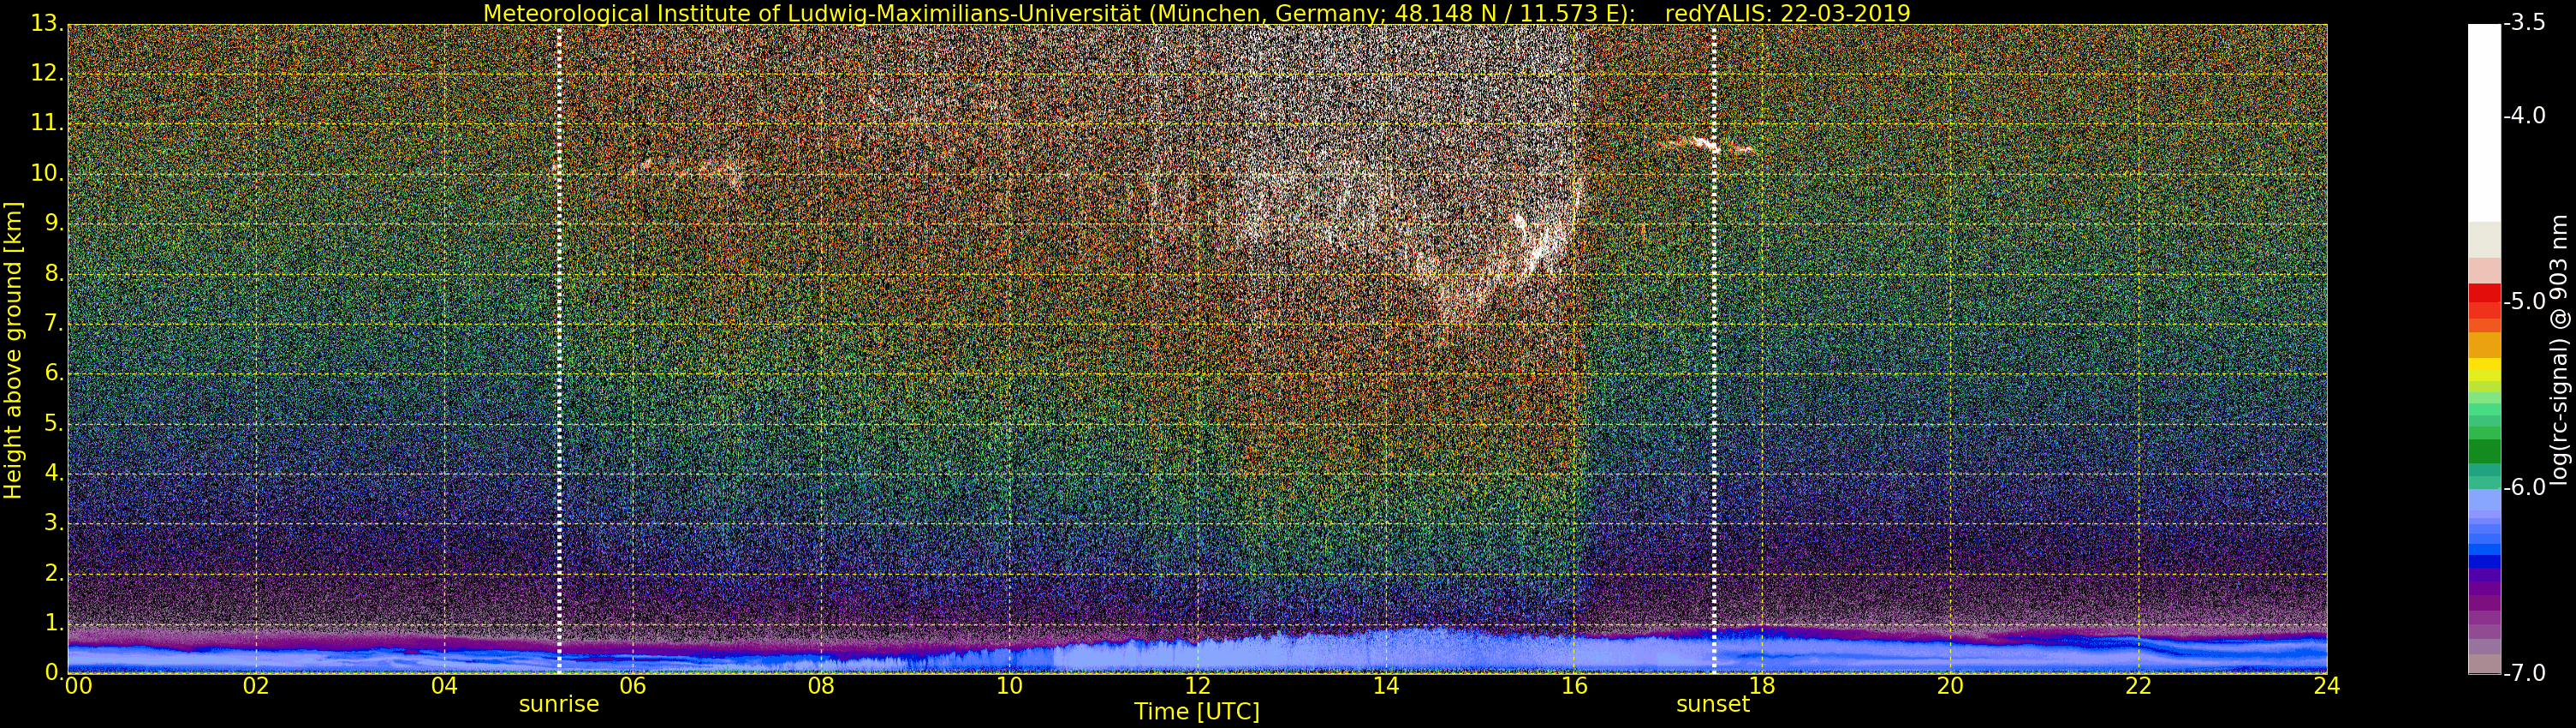Click the 'Time [UTC]' axis label
Image resolution: width=2576 pixels, height=728 pixels.
[x=1196, y=711]
